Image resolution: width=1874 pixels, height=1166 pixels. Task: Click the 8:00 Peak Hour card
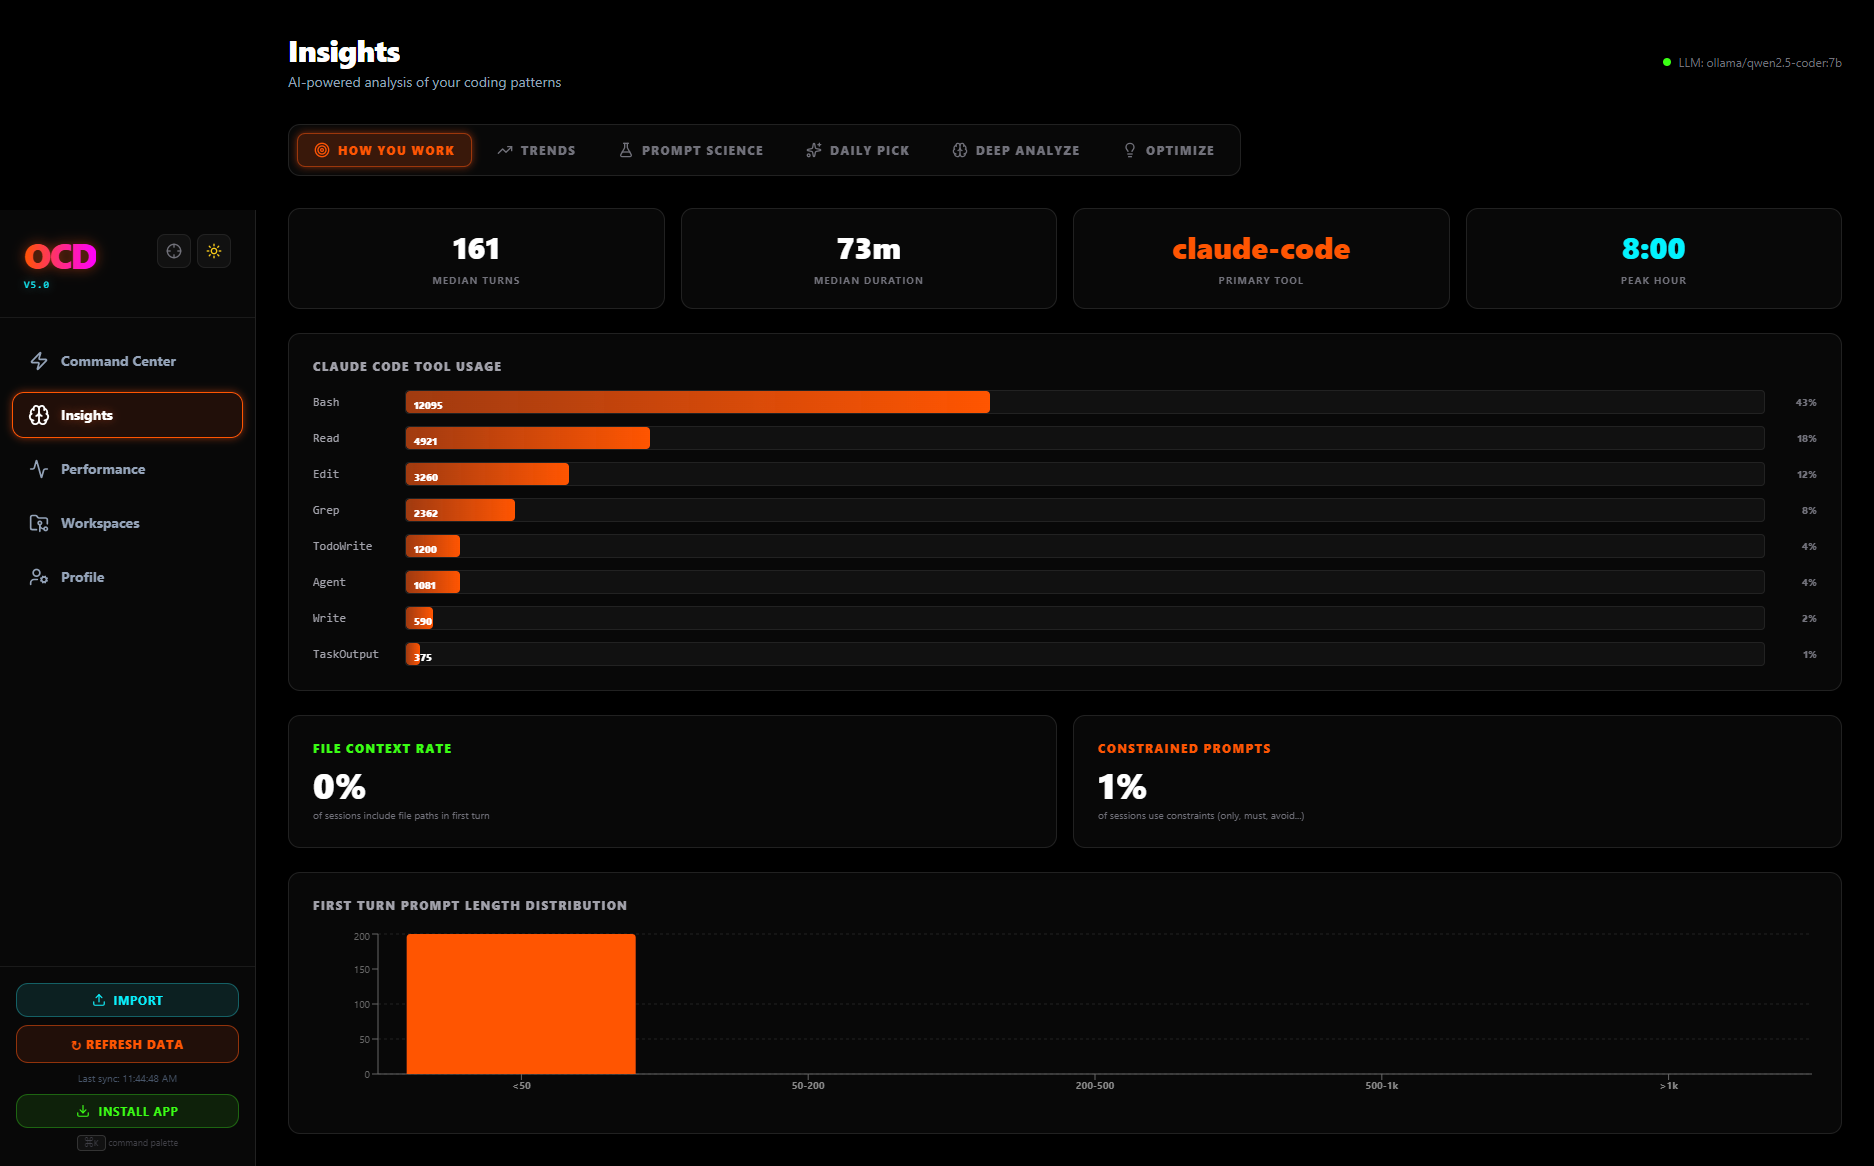pyautogui.click(x=1654, y=258)
